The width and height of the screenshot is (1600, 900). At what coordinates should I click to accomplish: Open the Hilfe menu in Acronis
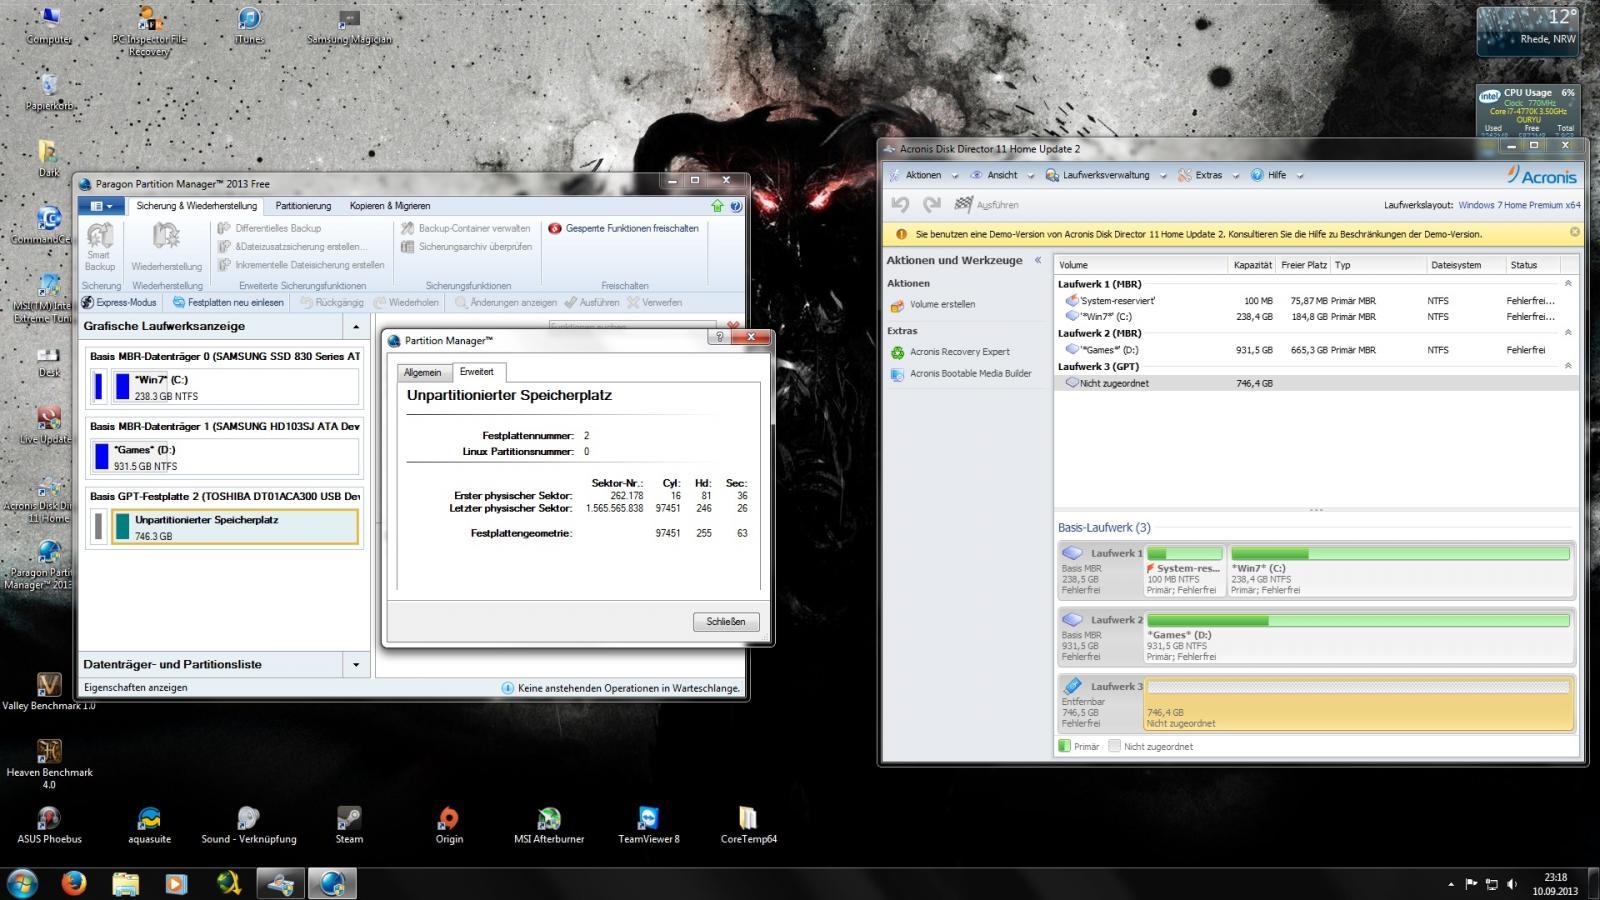click(1277, 175)
